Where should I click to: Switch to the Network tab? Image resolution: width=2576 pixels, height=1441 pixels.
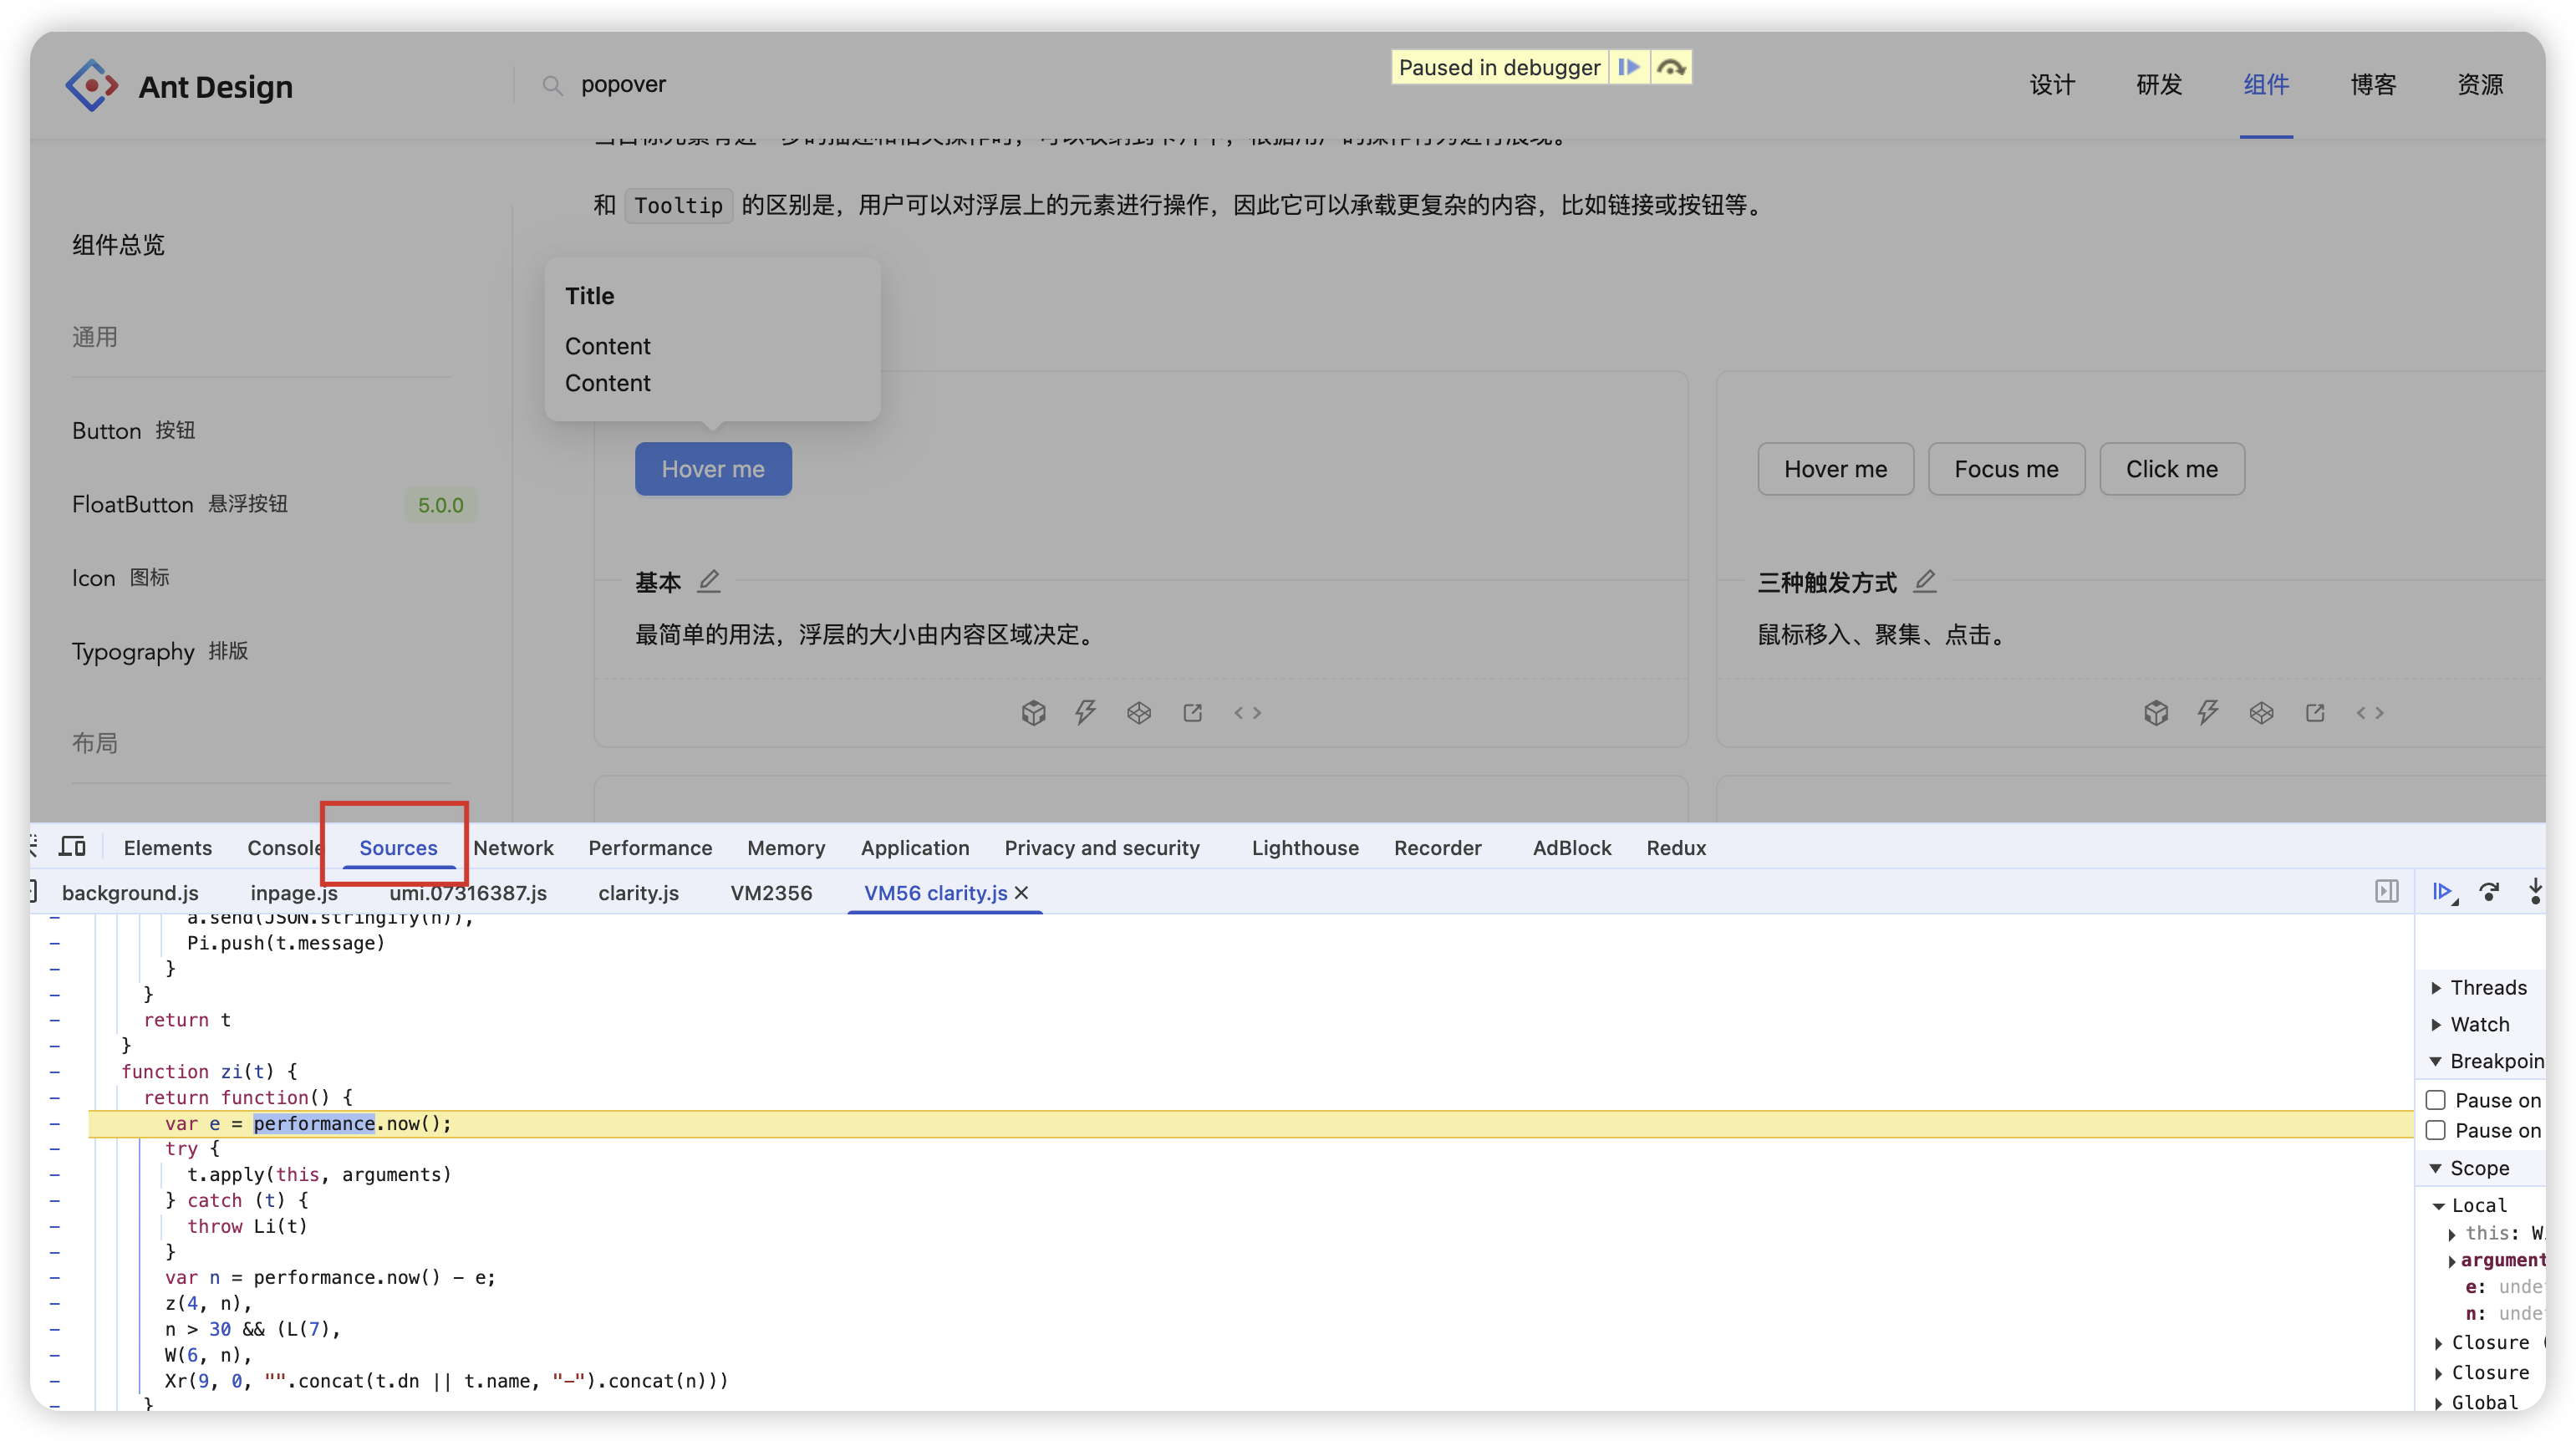click(513, 848)
